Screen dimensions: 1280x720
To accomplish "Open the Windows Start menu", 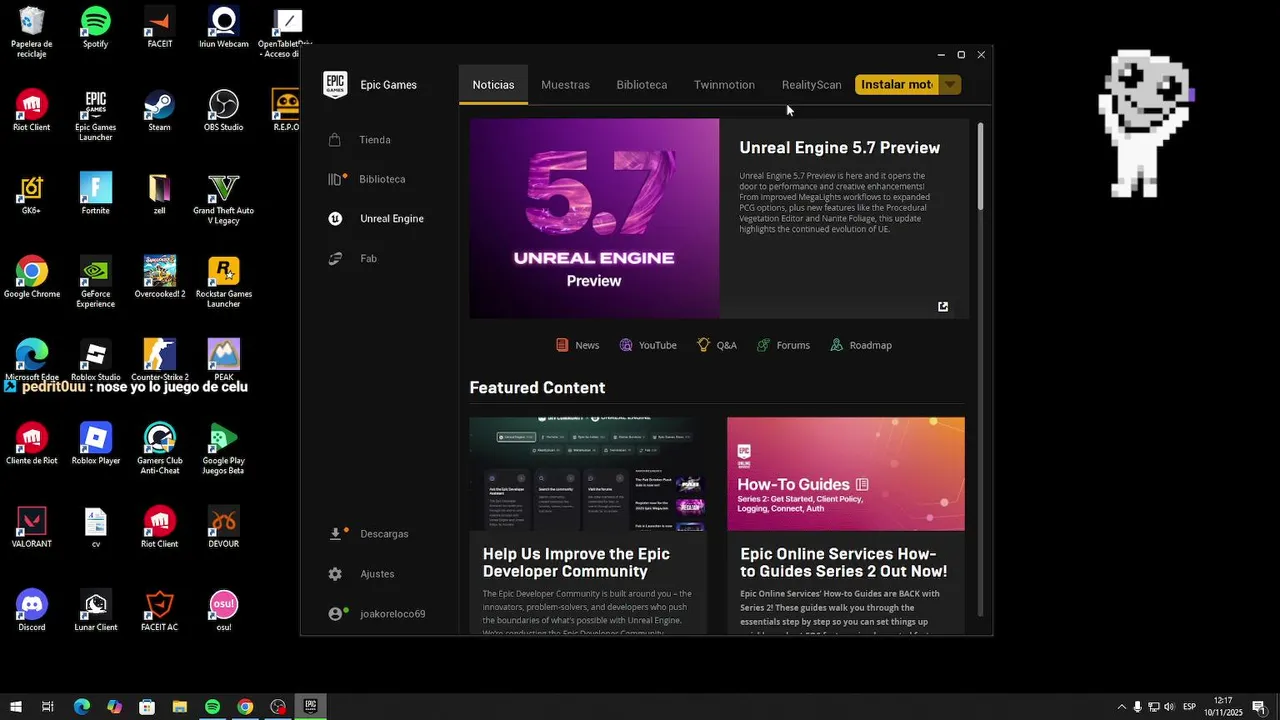I will click(15, 707).
